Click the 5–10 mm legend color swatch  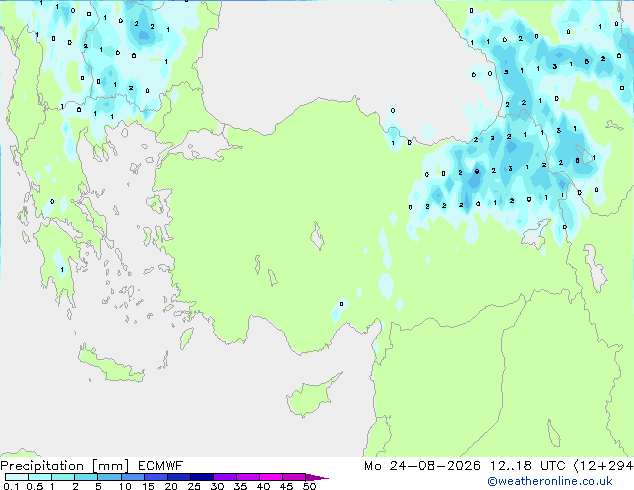coord(110,477)
